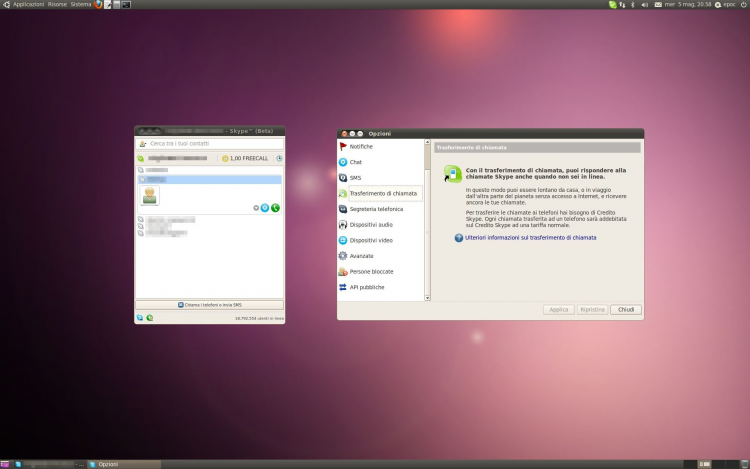This screenshot has height=469, width=750.
Task: Select Chat in the options list
Action: click(355, 163)
